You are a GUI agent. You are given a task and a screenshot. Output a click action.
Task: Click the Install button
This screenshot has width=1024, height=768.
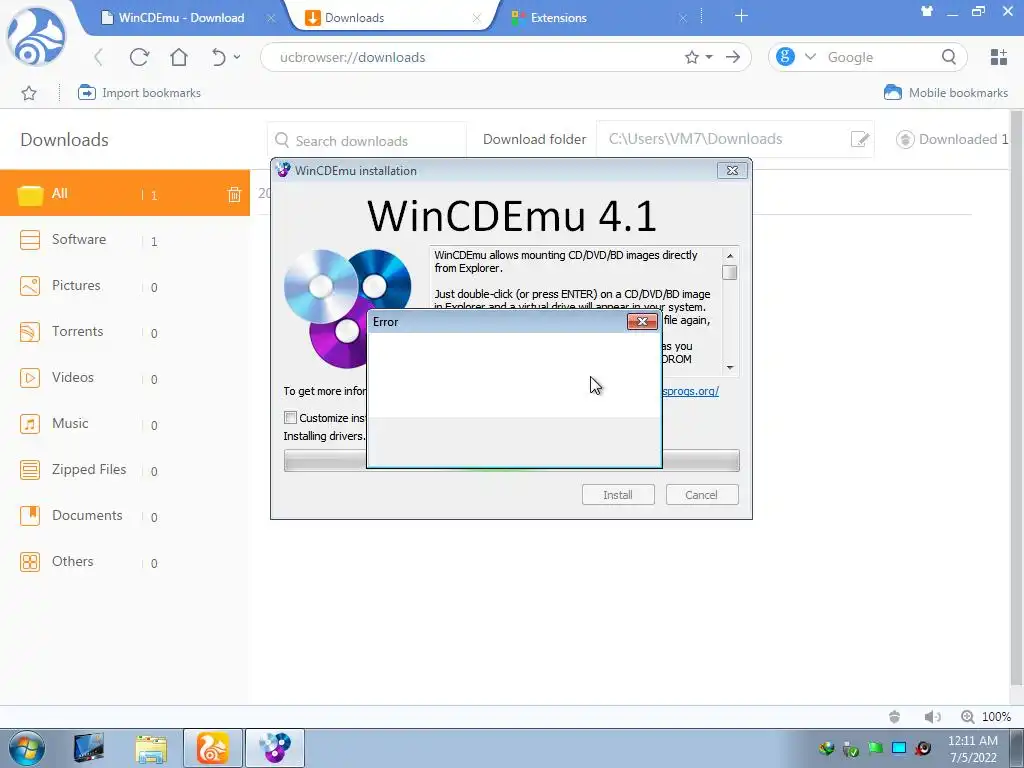(x=618, y=494)
